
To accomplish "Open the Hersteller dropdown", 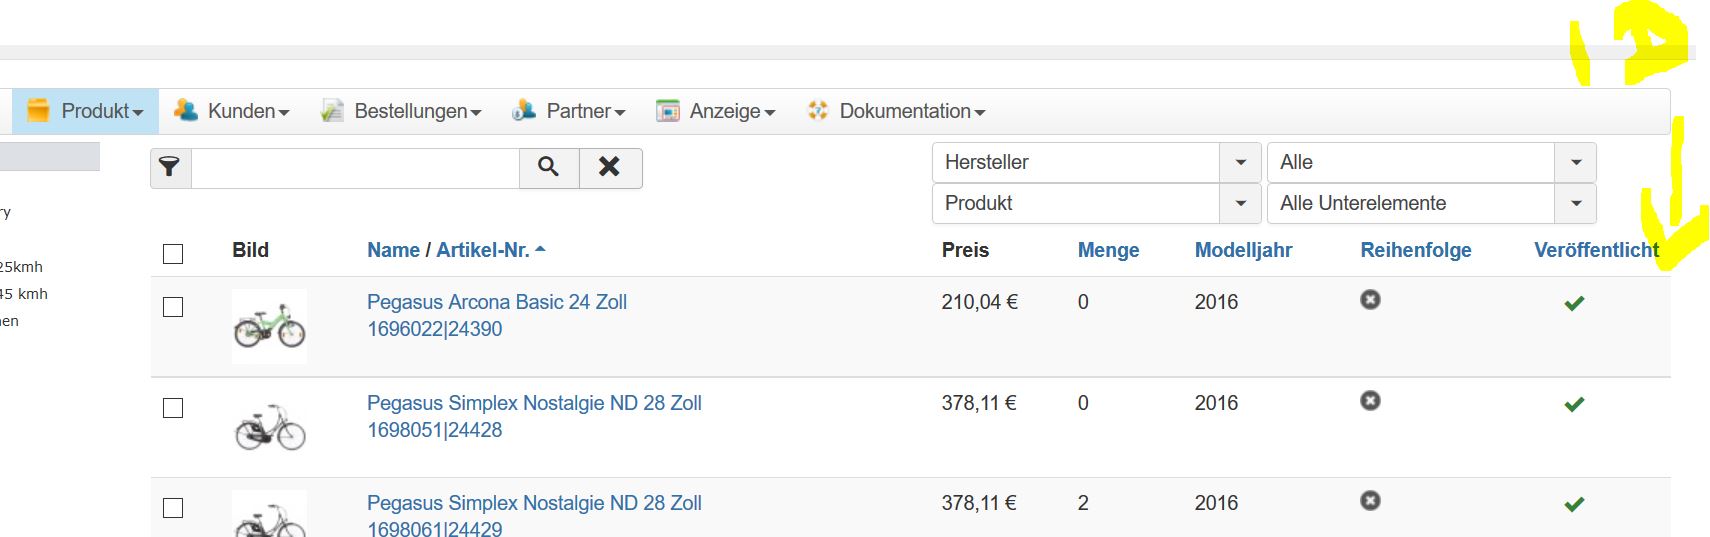I will (x=1240, y=162).
